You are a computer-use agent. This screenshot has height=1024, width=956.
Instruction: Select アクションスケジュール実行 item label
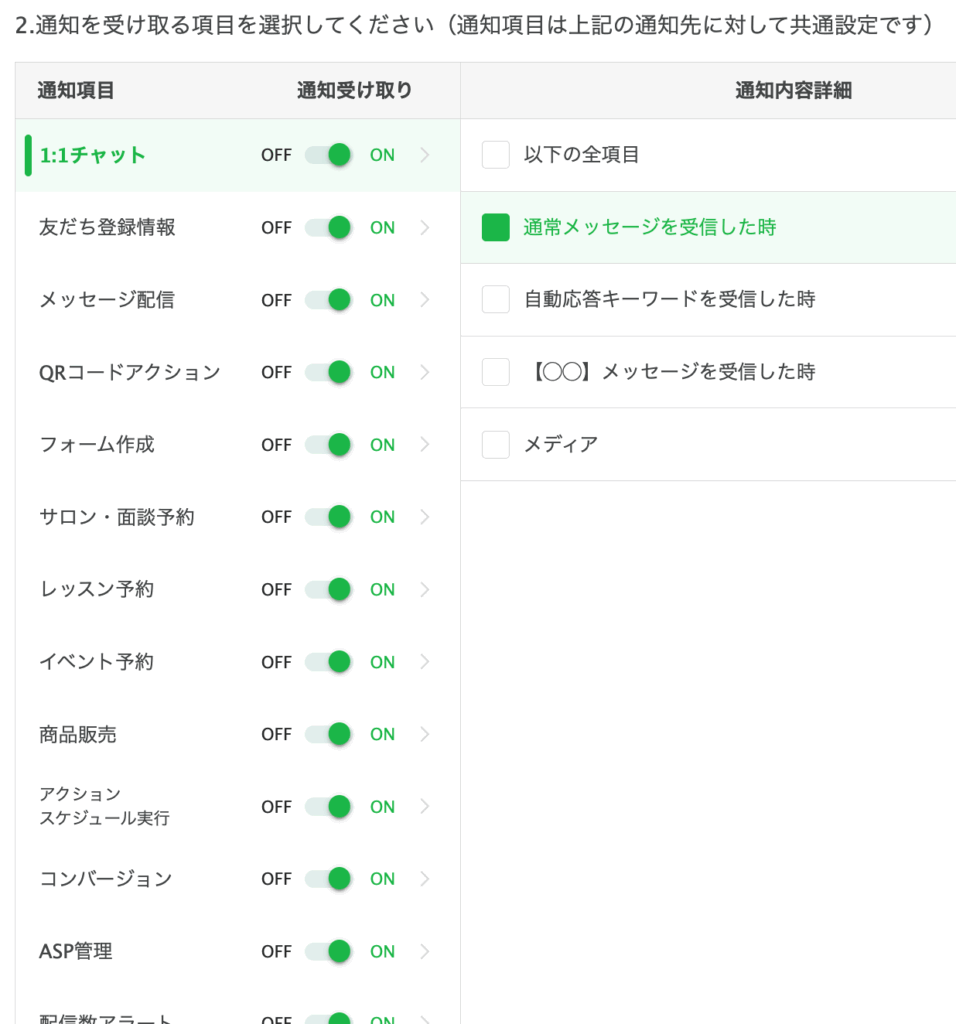coord(104,806)
